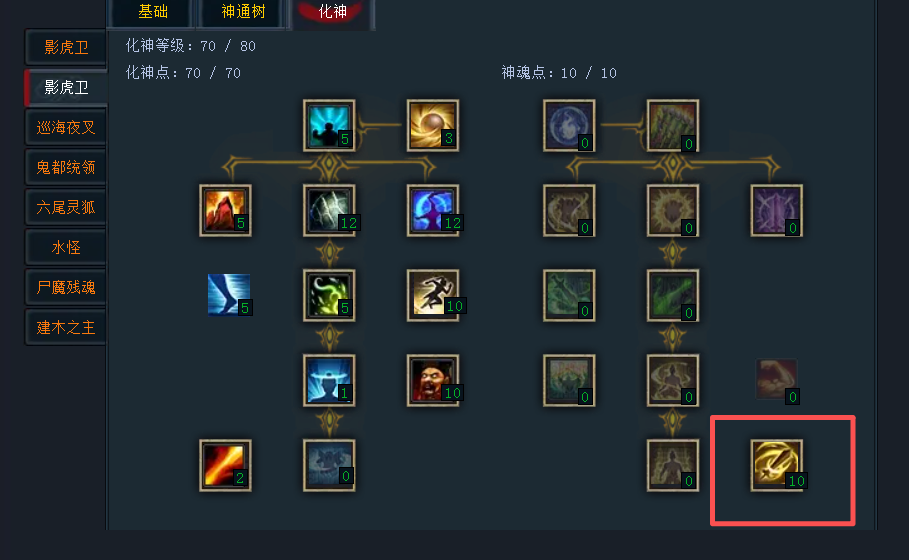Select 六尾灵狐 in the left list
Viewport: 909px width, 560px height.
click(x=66, y=208)
